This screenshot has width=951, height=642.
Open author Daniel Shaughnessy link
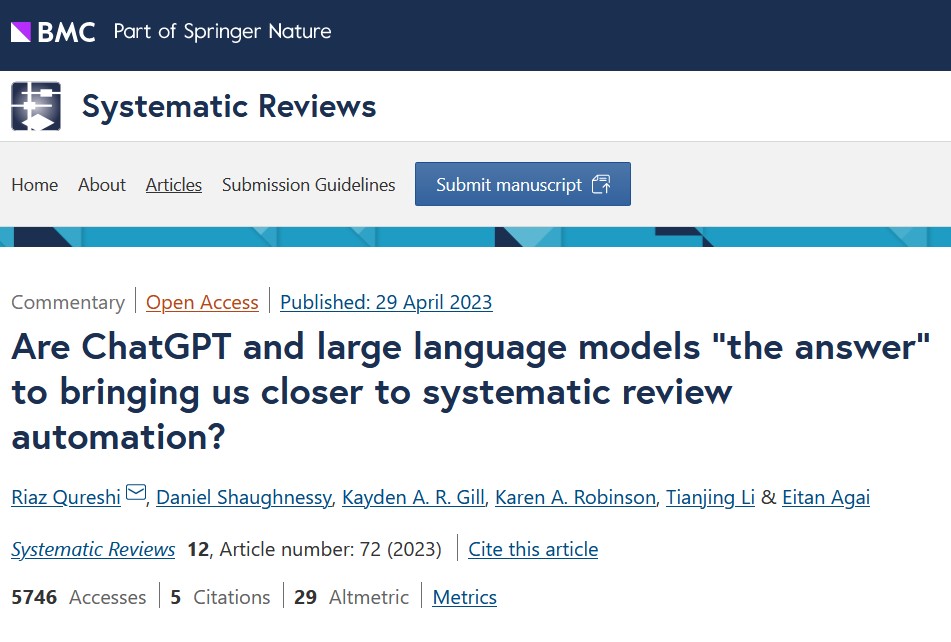pos(244,497)
